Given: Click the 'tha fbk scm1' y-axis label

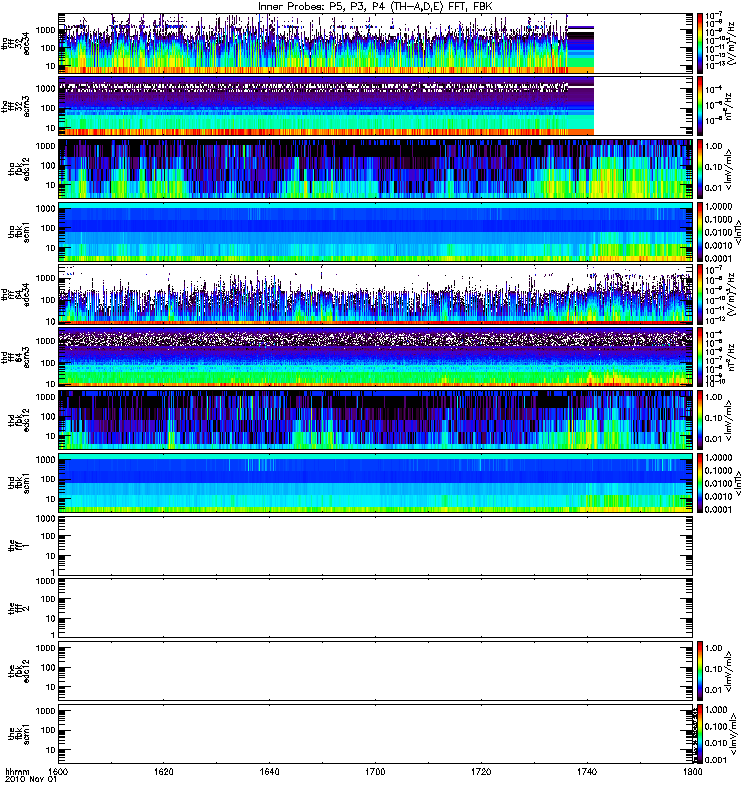Looking at the screenshot, I should [19, 232].
